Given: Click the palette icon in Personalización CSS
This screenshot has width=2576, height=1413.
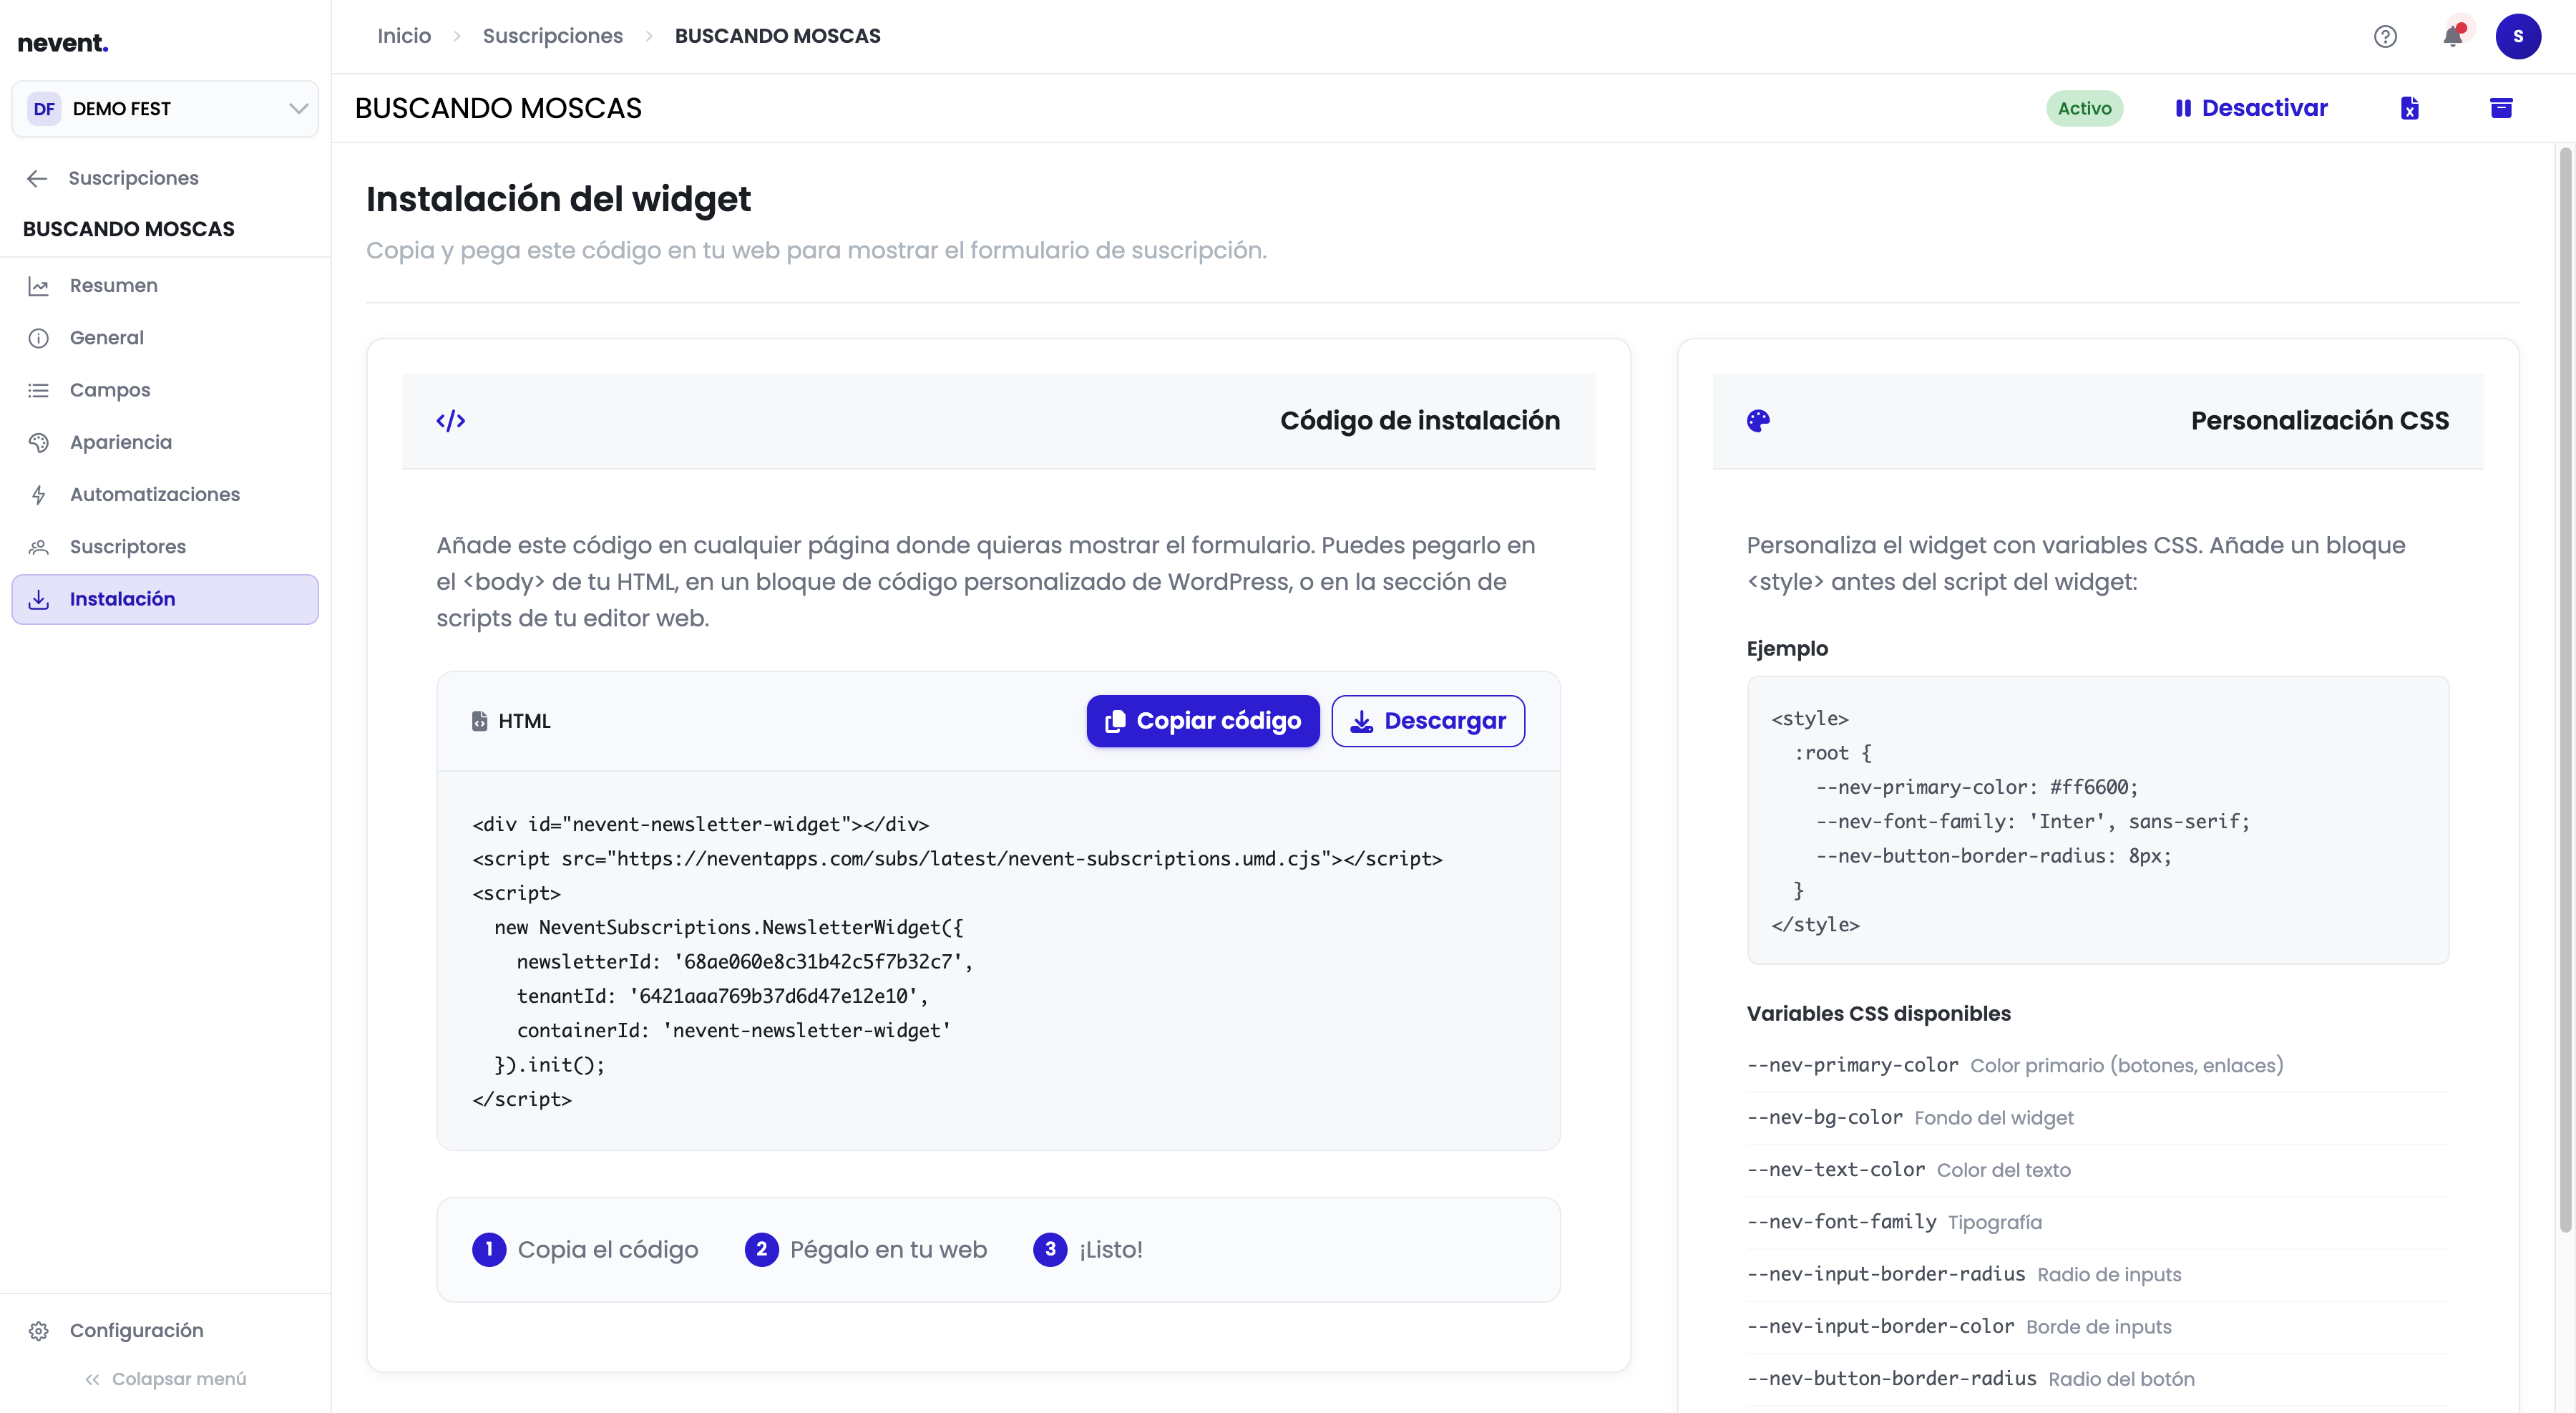Looking at the screenshot, I should pyautogui.click(x=1758, y=421).
